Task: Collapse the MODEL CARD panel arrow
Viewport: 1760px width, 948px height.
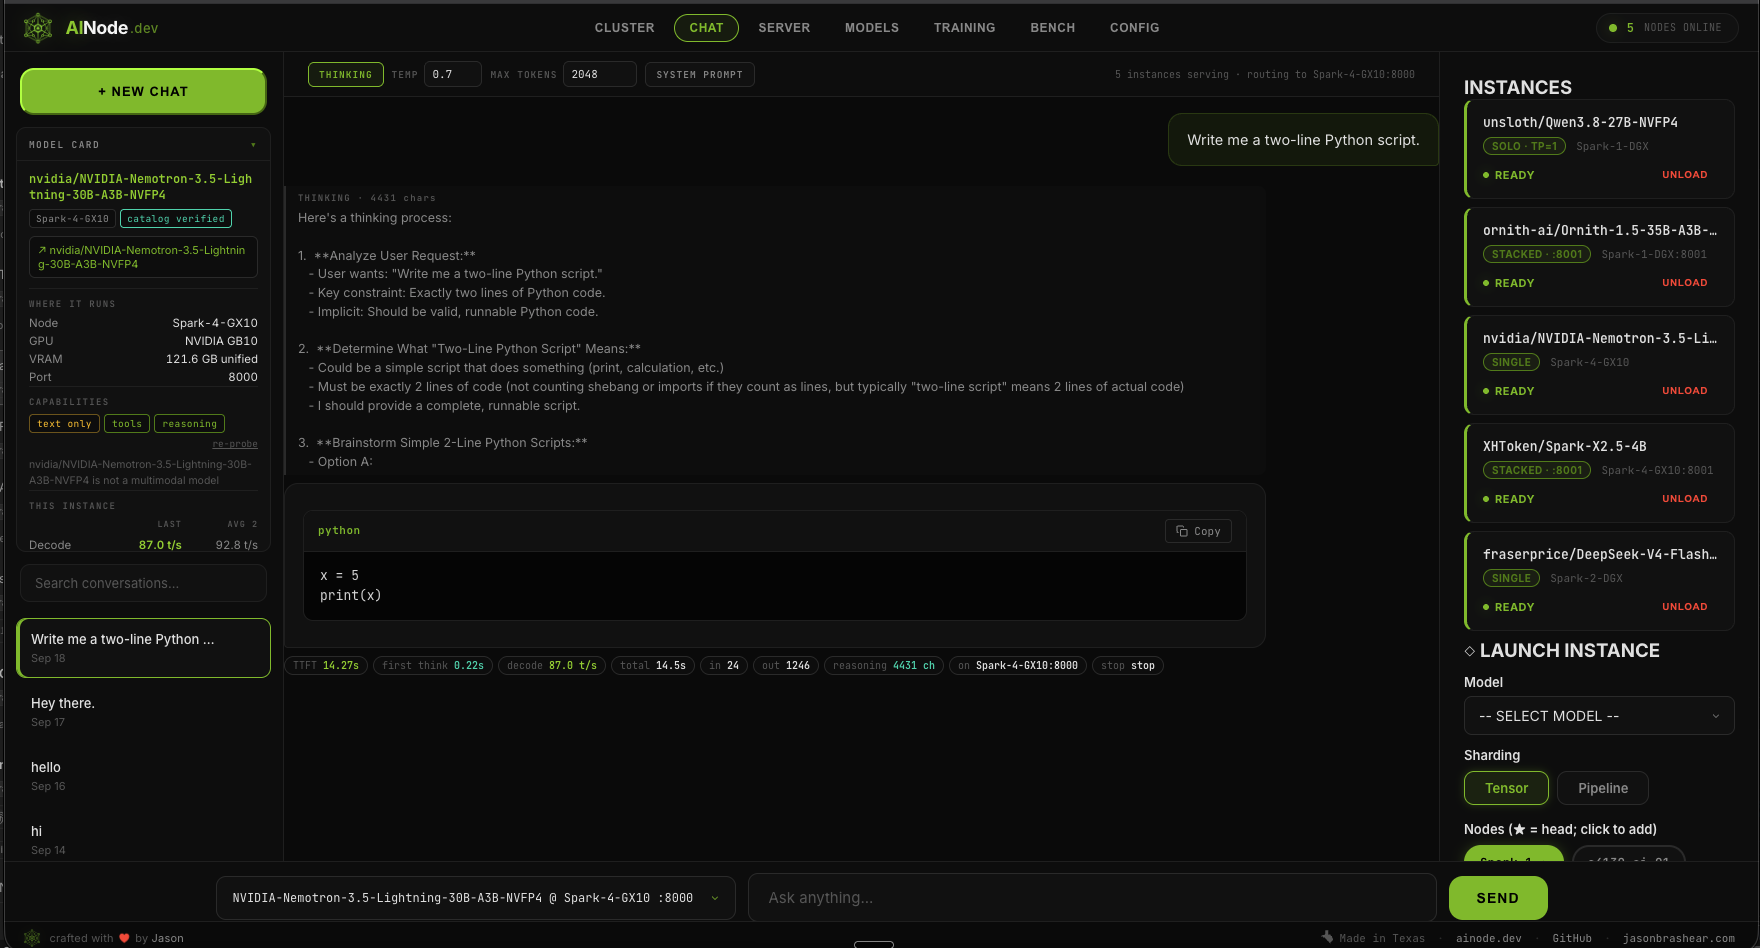Action: tap(253, 145)
